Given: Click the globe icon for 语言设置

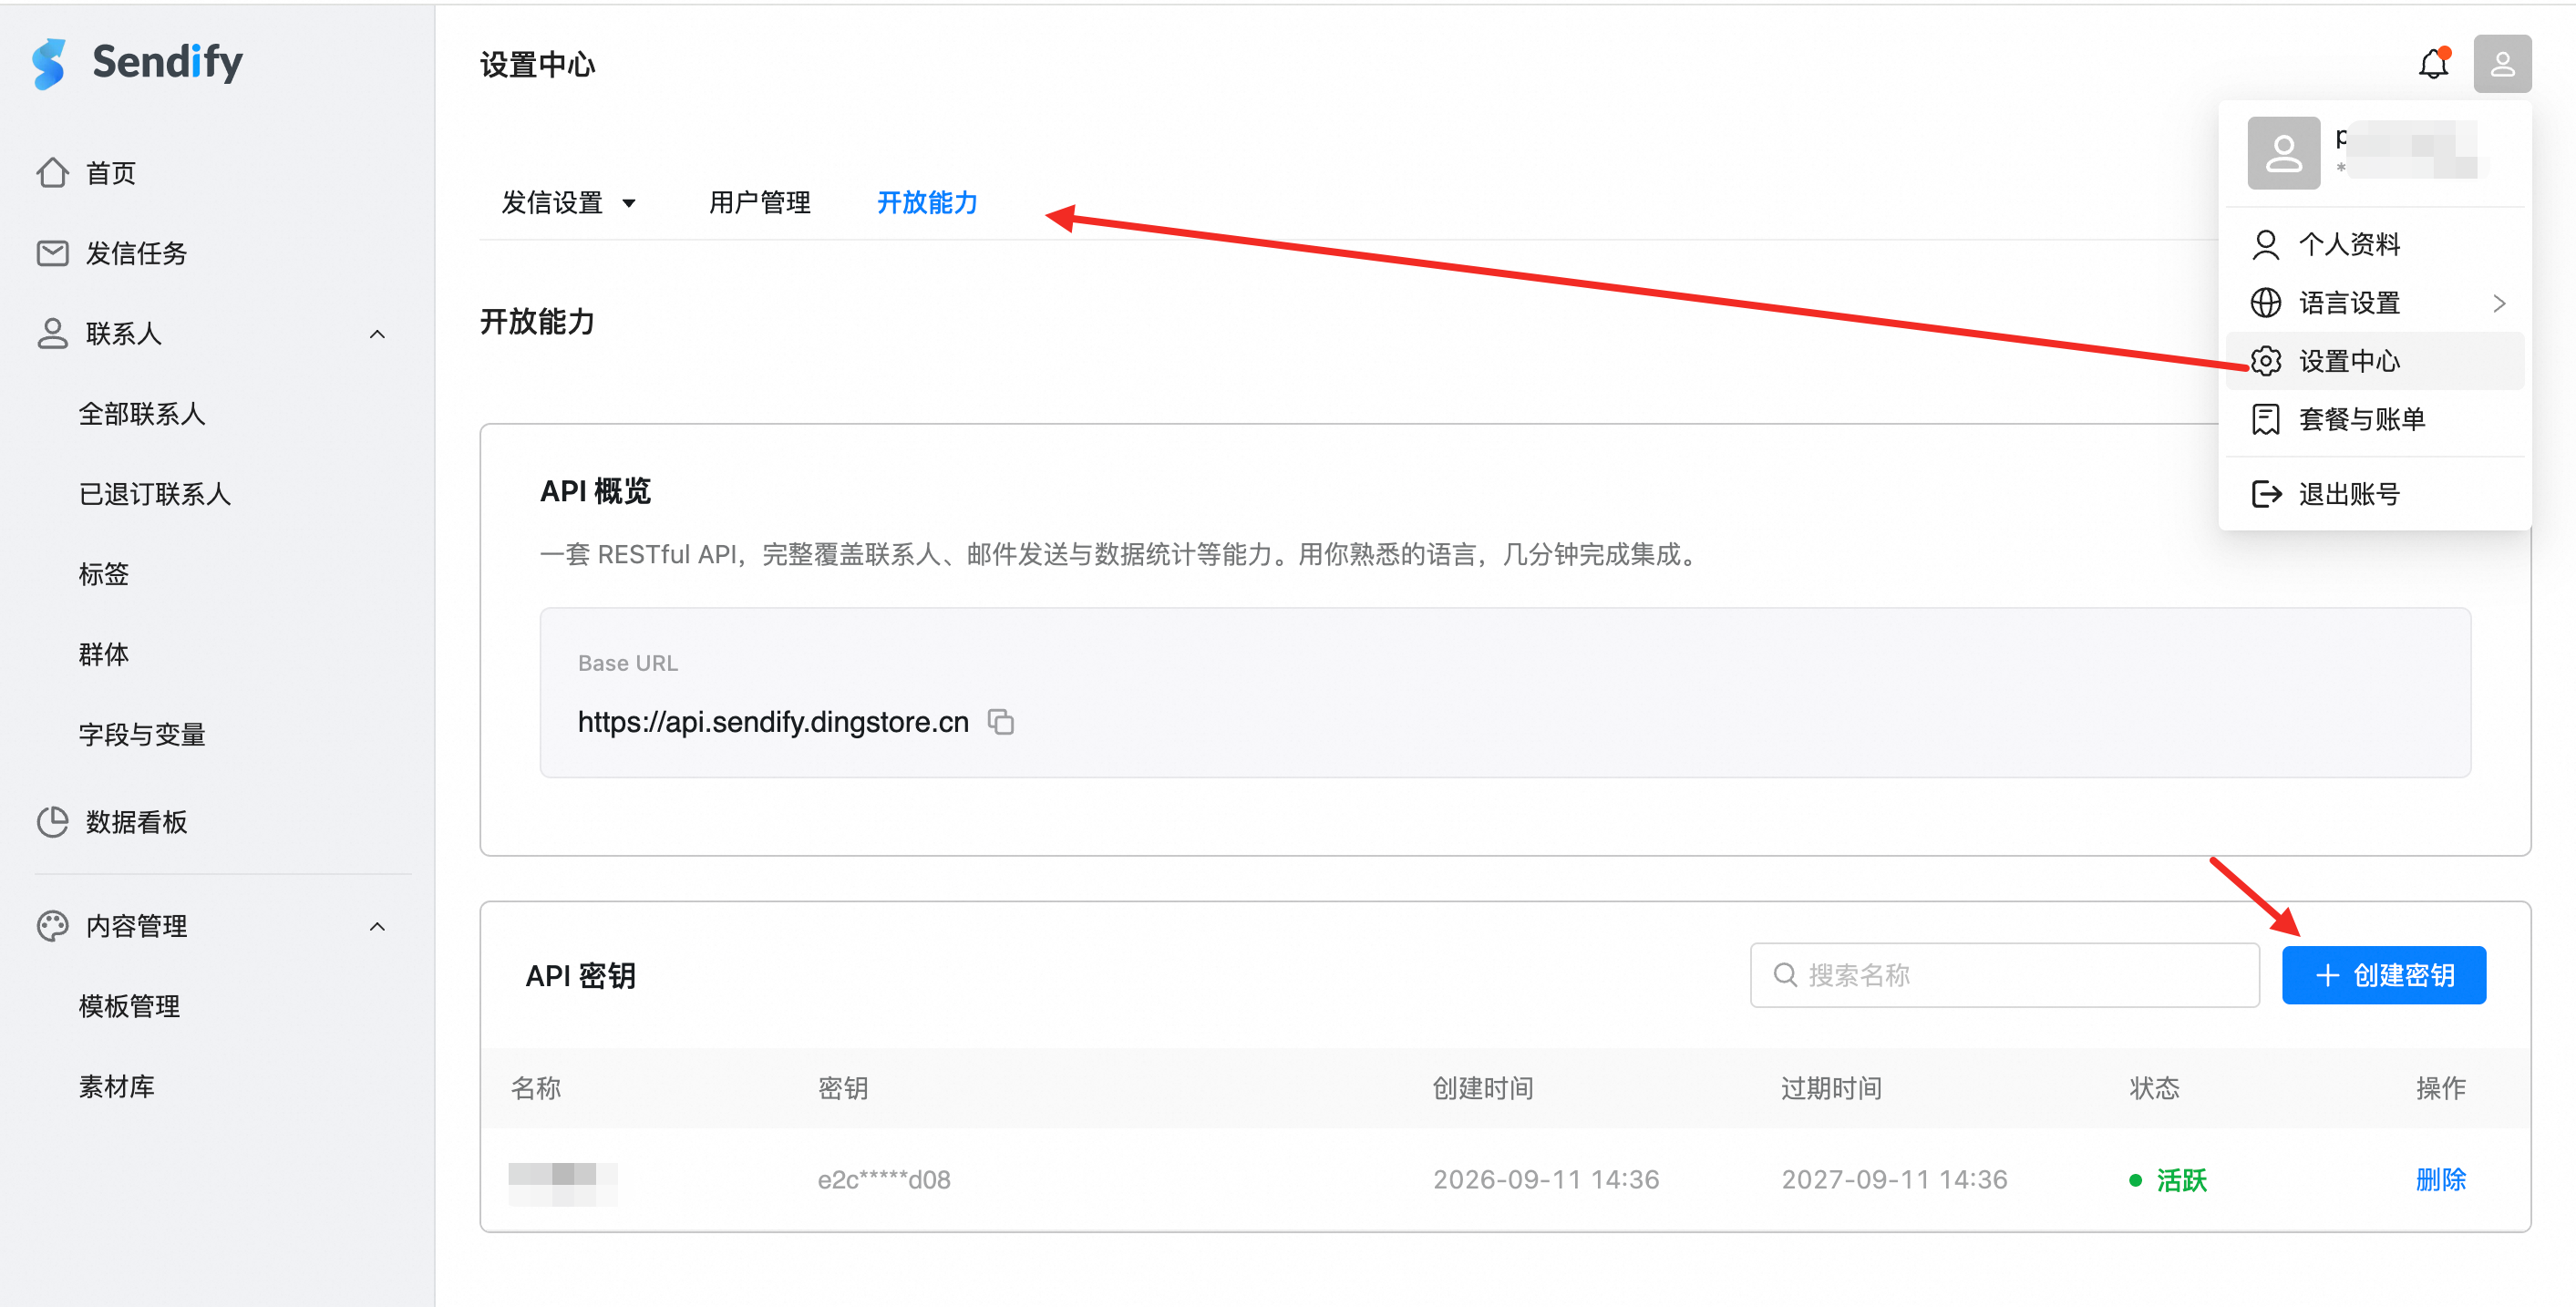Looking at the screenshot, I should (x=2265, y=302).
